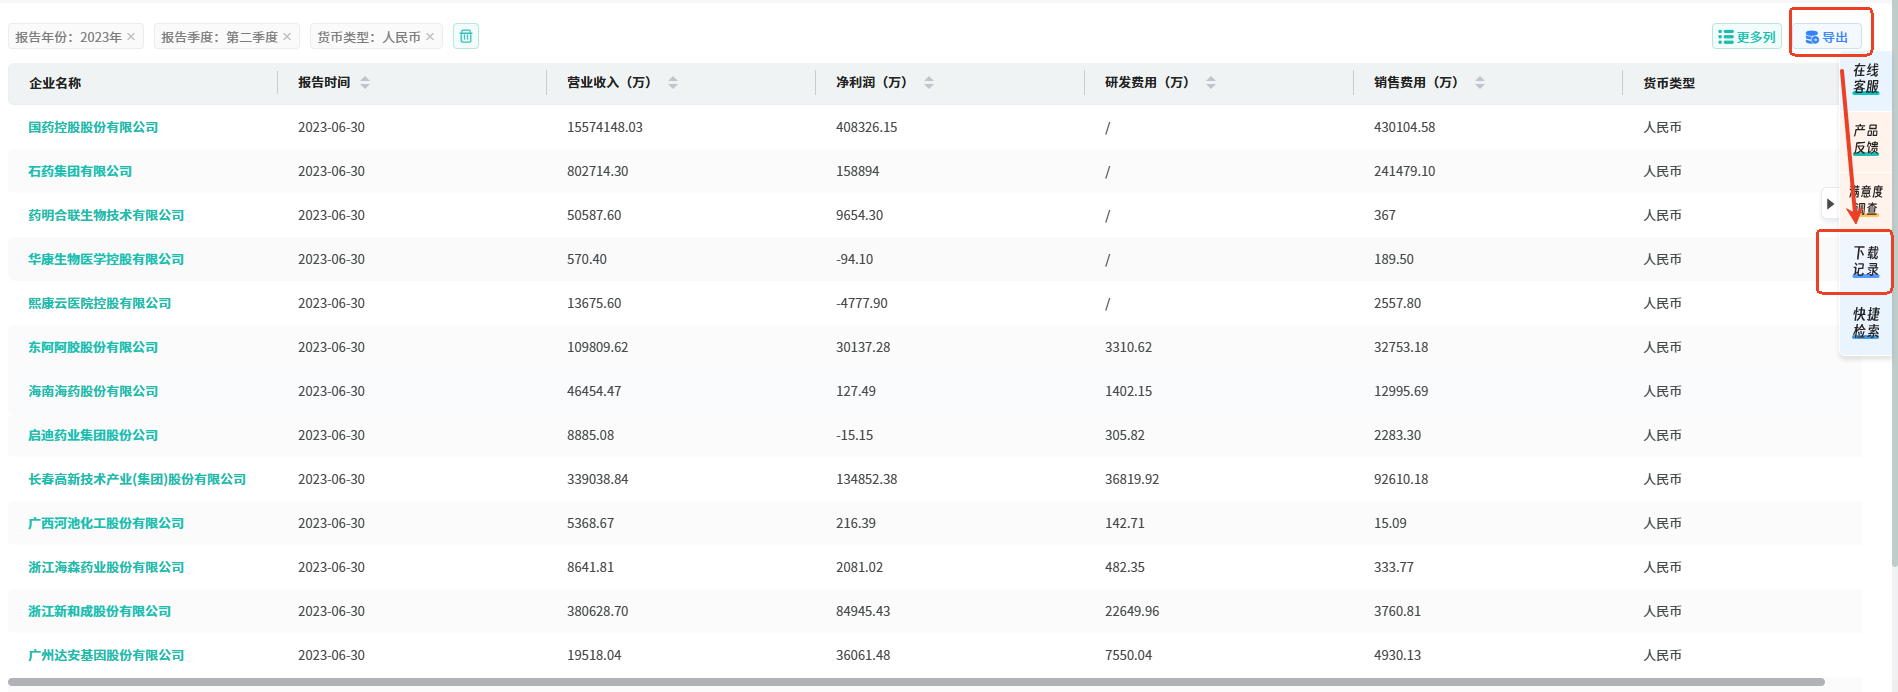Open 浙江新和成股份有限公司 company link

tap(100, 611)
